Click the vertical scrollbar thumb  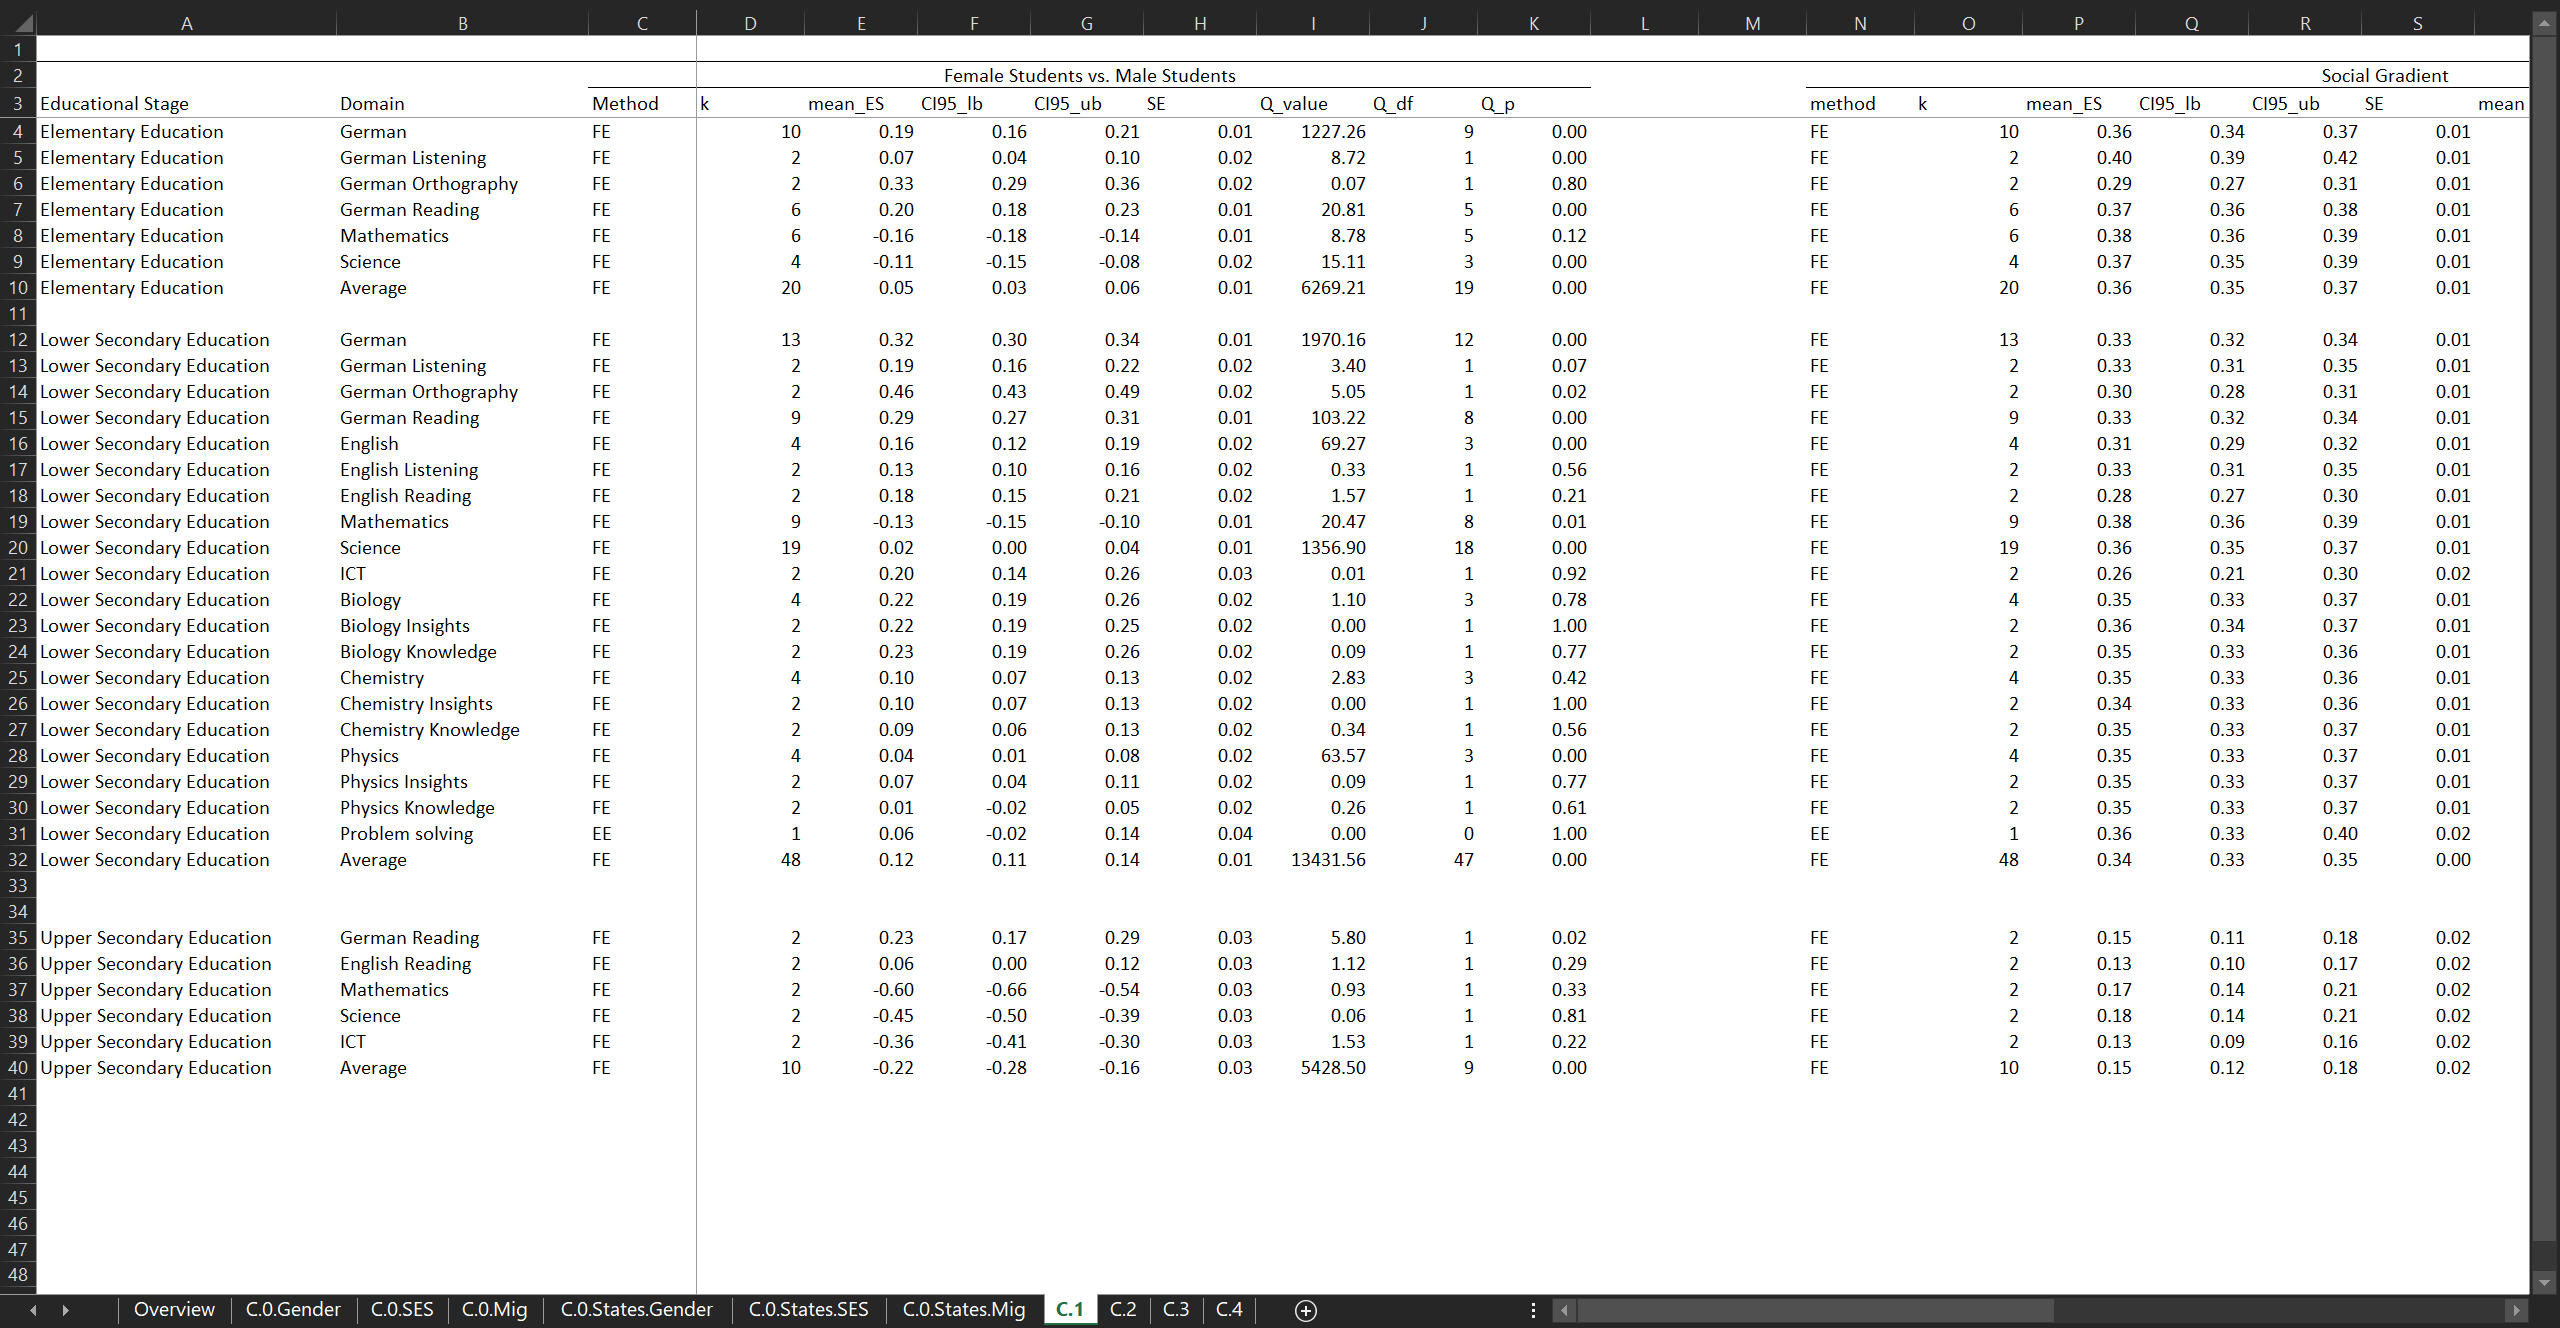click(2544, 640)
